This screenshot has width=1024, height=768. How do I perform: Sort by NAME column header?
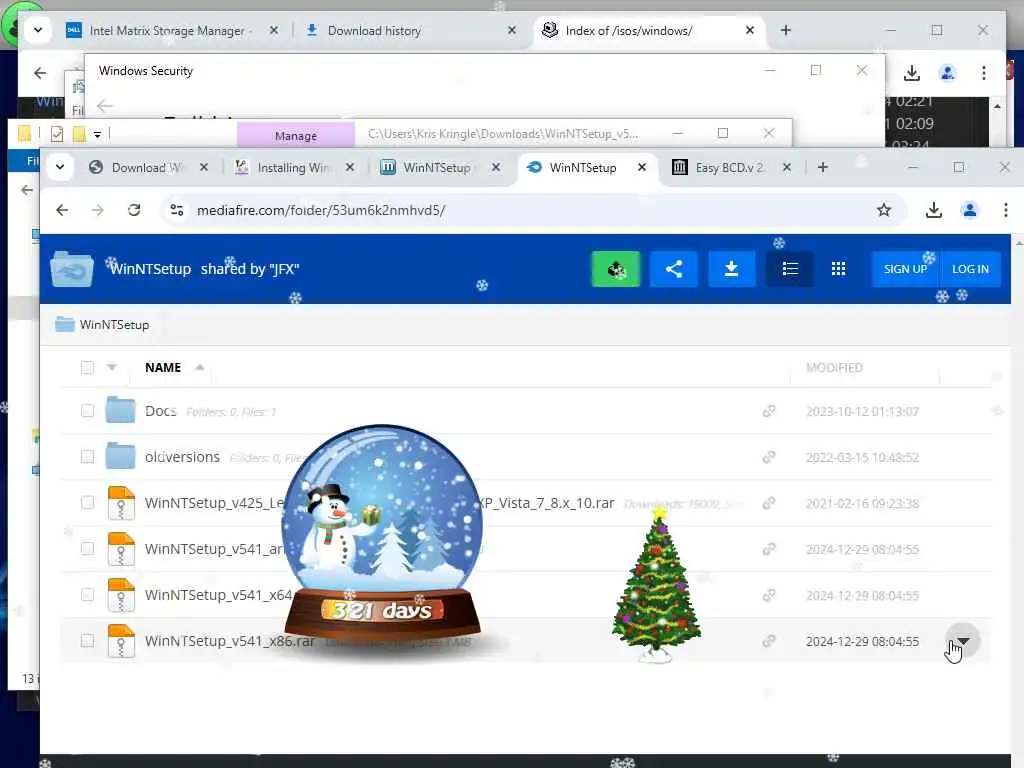[x=163, y=368]
